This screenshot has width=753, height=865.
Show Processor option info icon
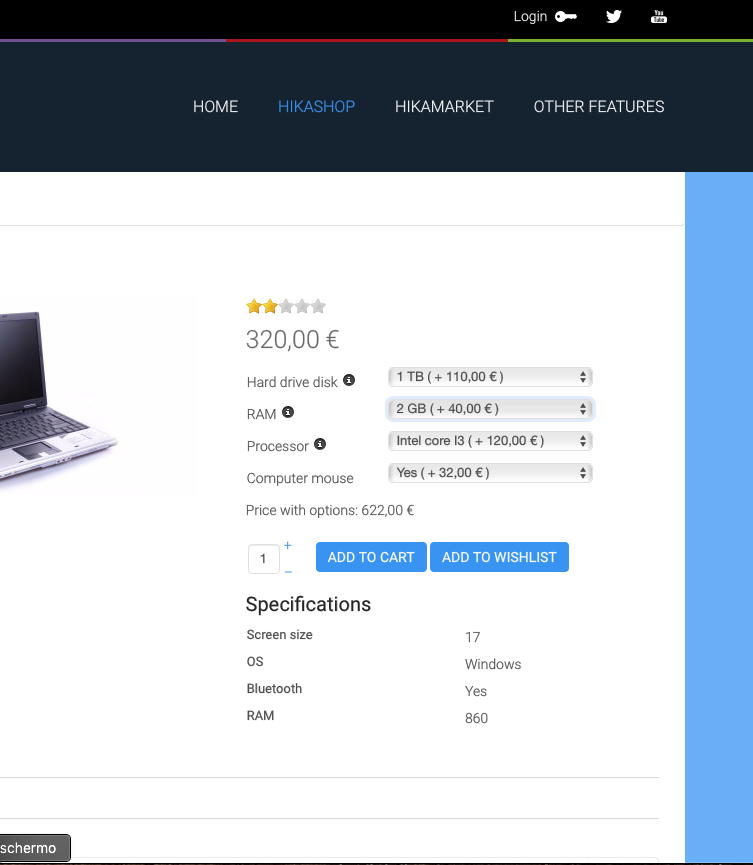[x=320, y=444]
